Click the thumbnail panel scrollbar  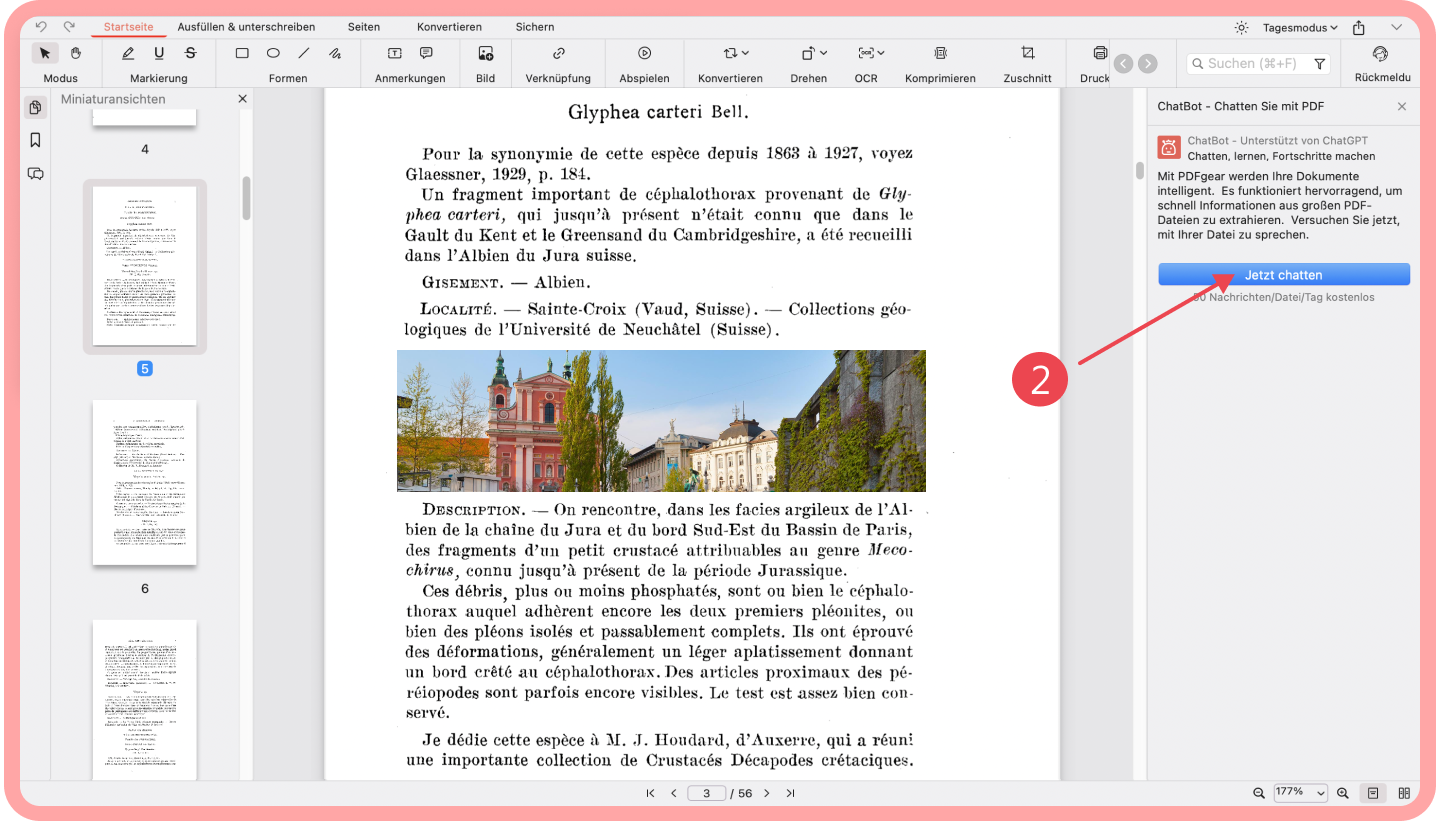246,198
